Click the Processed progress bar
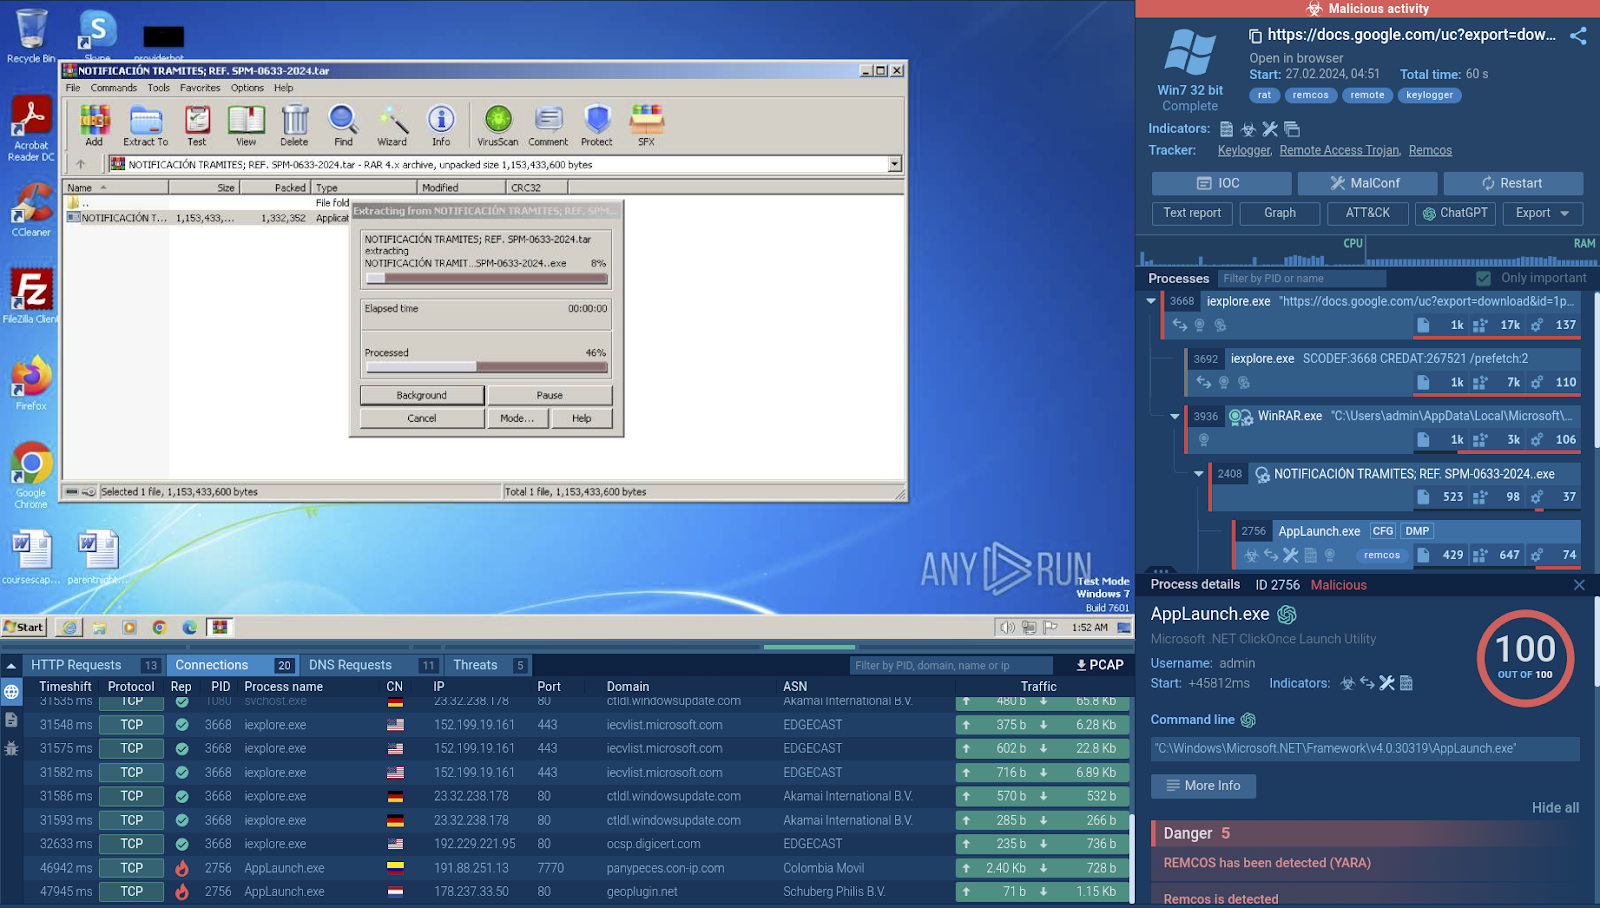1600x908 pixels. [486, 367]
